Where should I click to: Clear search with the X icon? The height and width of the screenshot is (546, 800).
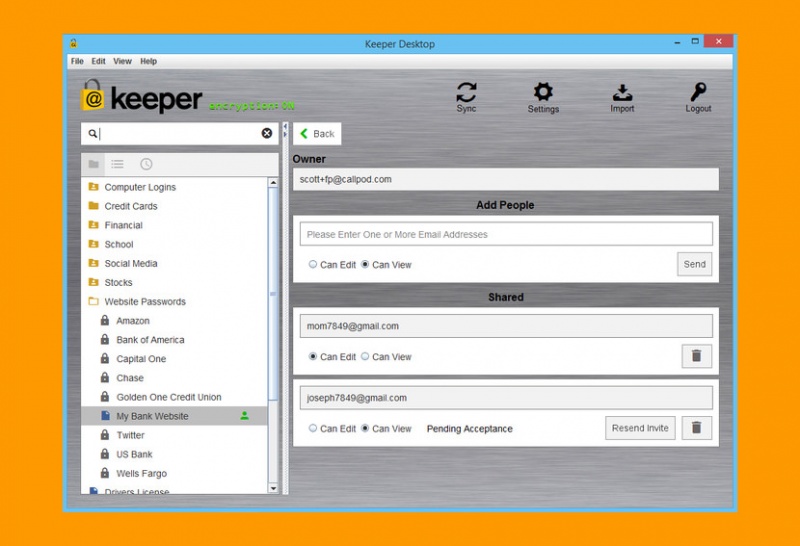pos(267,133)
